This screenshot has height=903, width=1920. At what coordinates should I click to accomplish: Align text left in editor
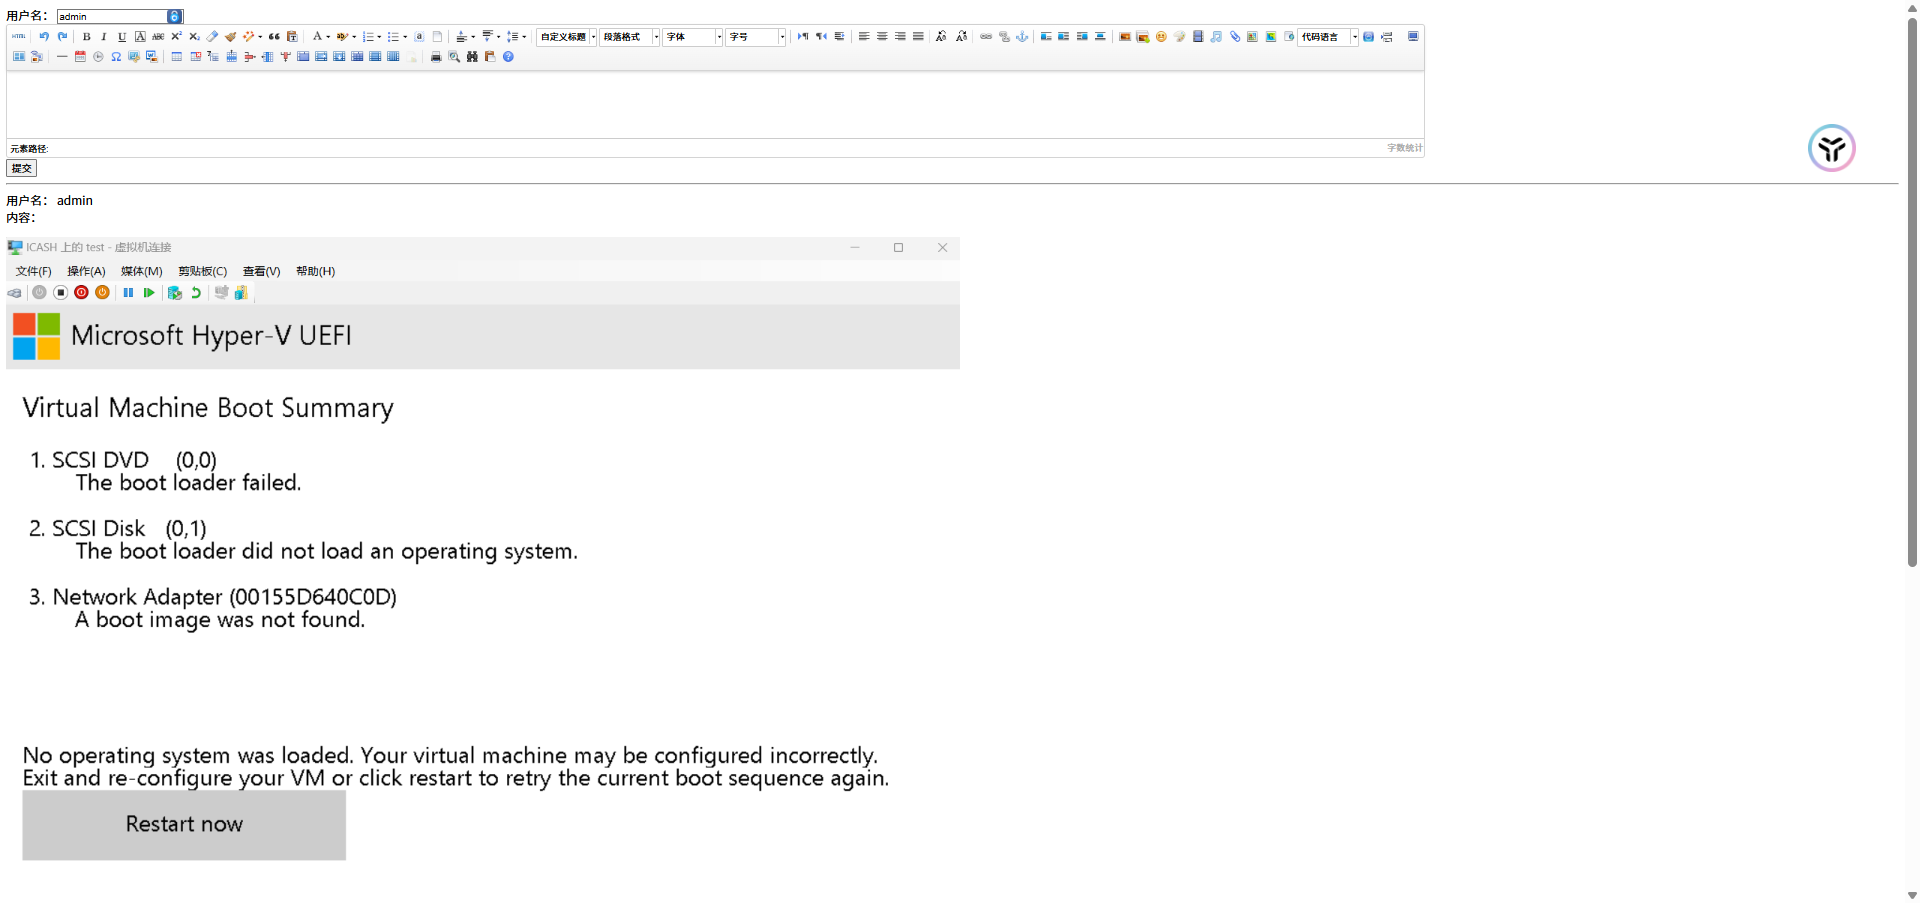pos(864,36)
